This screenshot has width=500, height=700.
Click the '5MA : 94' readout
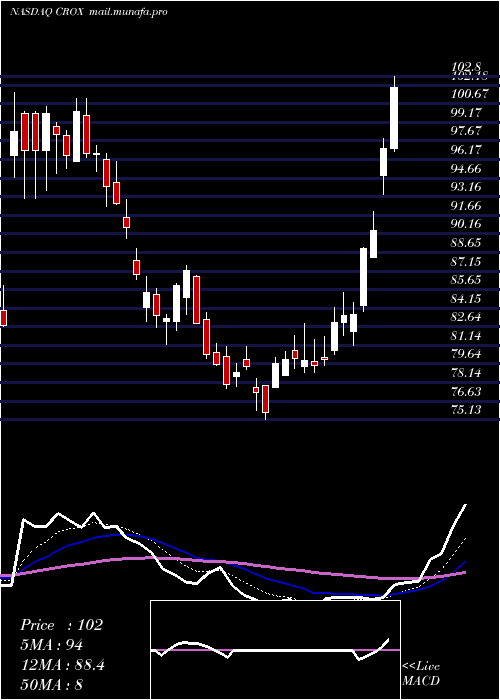coord(51,645)
